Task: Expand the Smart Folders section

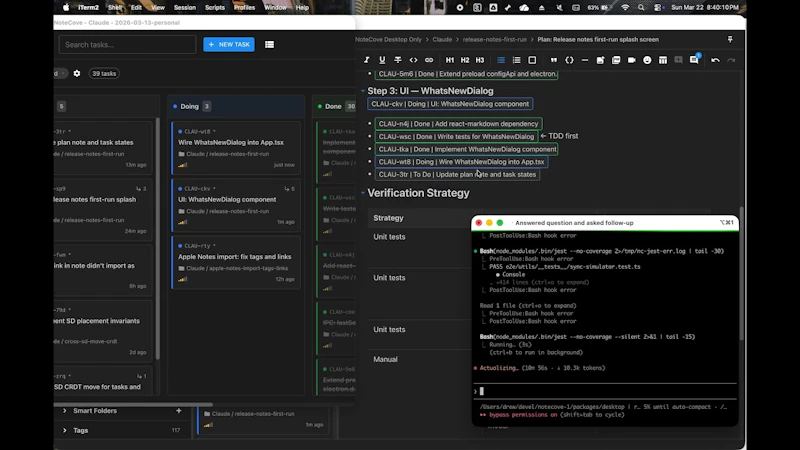Action: [x=64, y=411]
